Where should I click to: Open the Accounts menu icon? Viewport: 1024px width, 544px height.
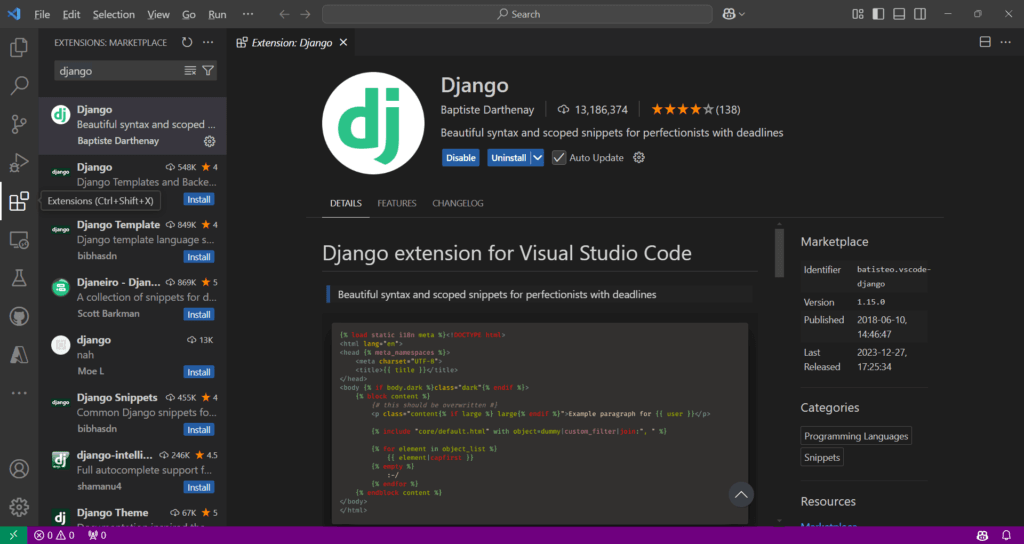coord(19,469)
